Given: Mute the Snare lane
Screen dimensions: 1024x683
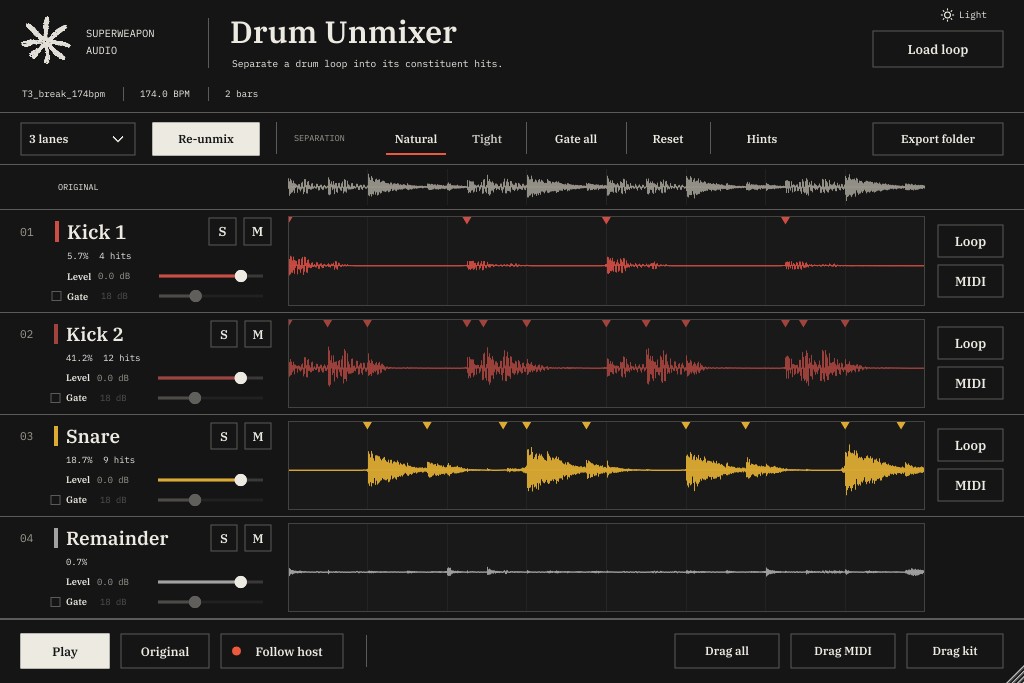Looking at the screenshot, I should pos(258,436).
